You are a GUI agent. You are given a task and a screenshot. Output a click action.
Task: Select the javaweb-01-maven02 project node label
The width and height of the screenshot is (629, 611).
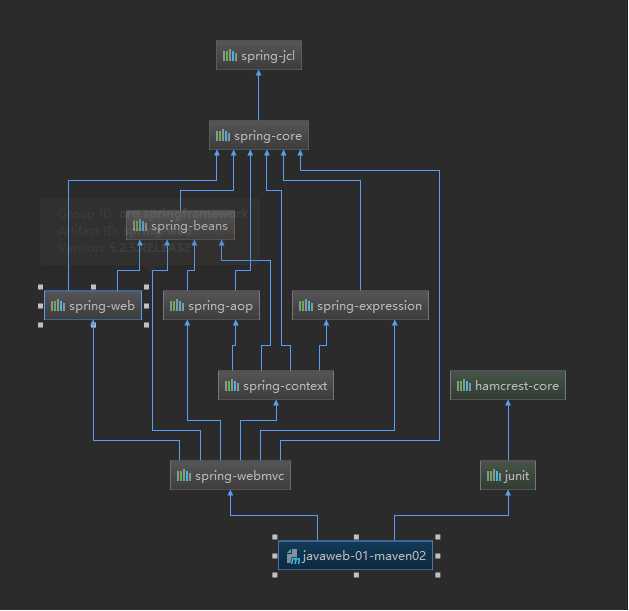point(364,556)
